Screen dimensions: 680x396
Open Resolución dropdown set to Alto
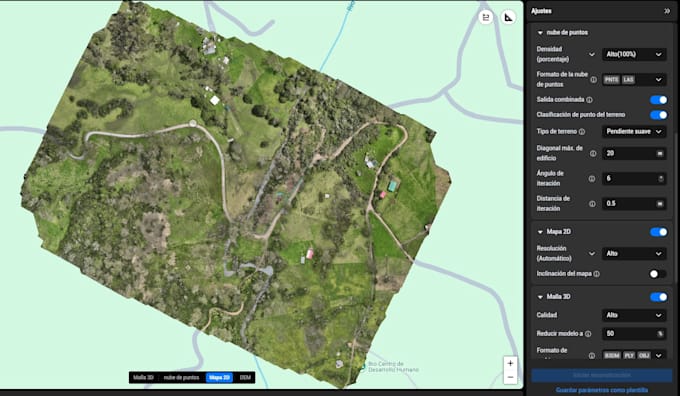point(634,253)
